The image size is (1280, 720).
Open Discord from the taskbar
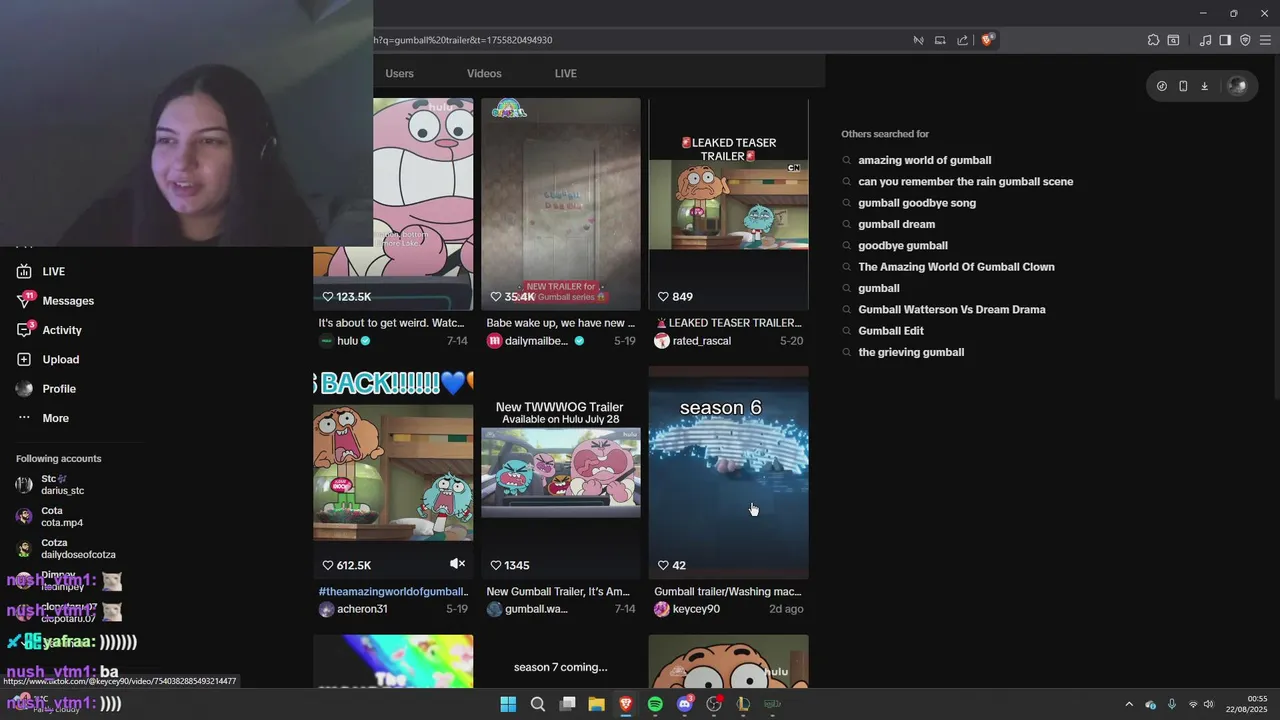[x=685, y=704]
